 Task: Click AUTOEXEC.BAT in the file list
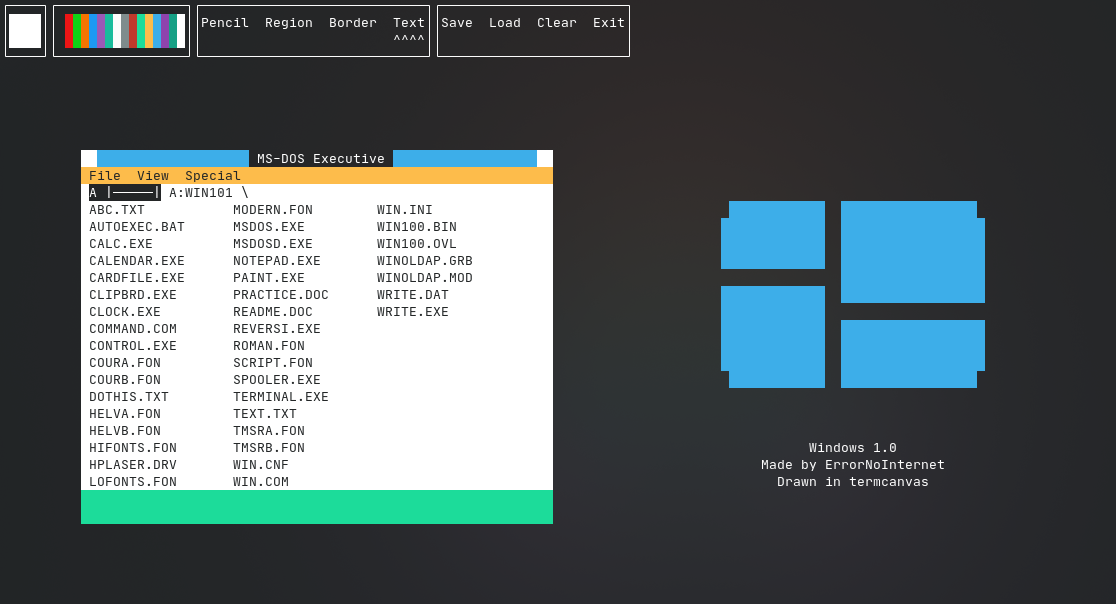pyautogui.click(x=137, y=227)
